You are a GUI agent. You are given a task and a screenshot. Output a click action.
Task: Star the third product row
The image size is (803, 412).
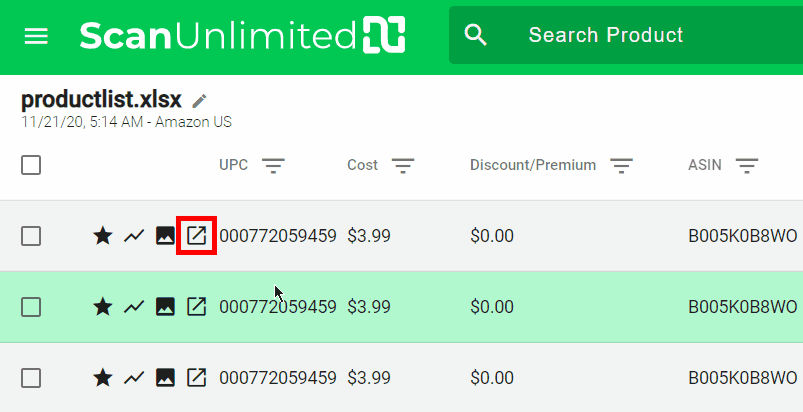tap(102, 378)
